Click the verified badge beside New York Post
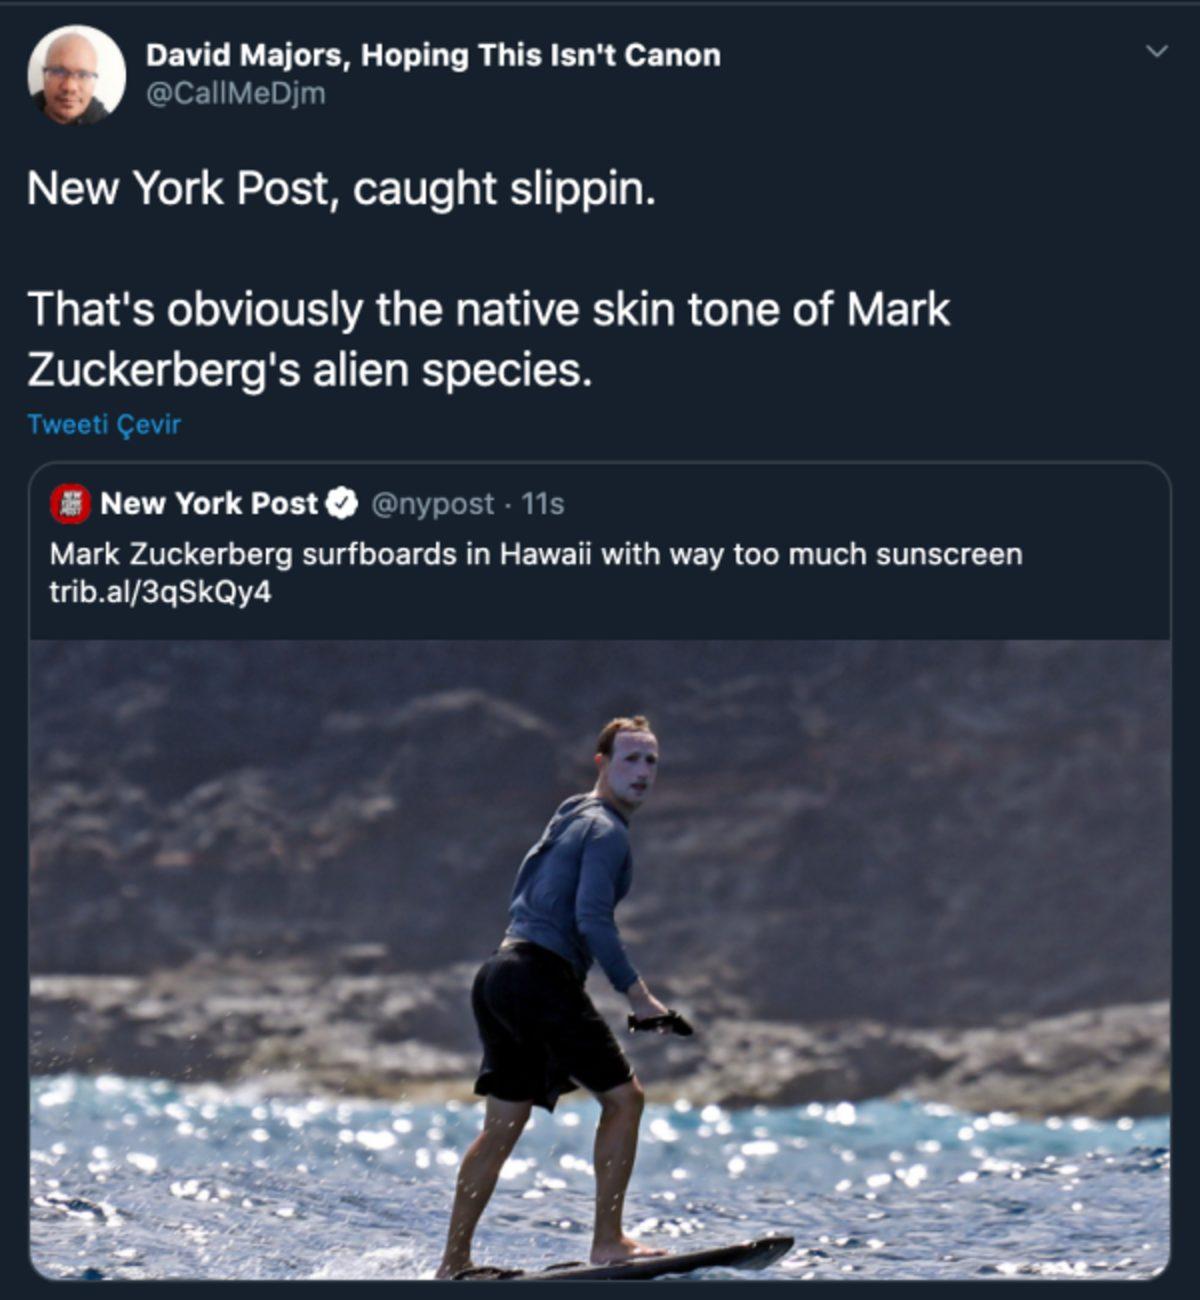The width and height of the screenshot is (1200, 1300). [x=343, y=504]
